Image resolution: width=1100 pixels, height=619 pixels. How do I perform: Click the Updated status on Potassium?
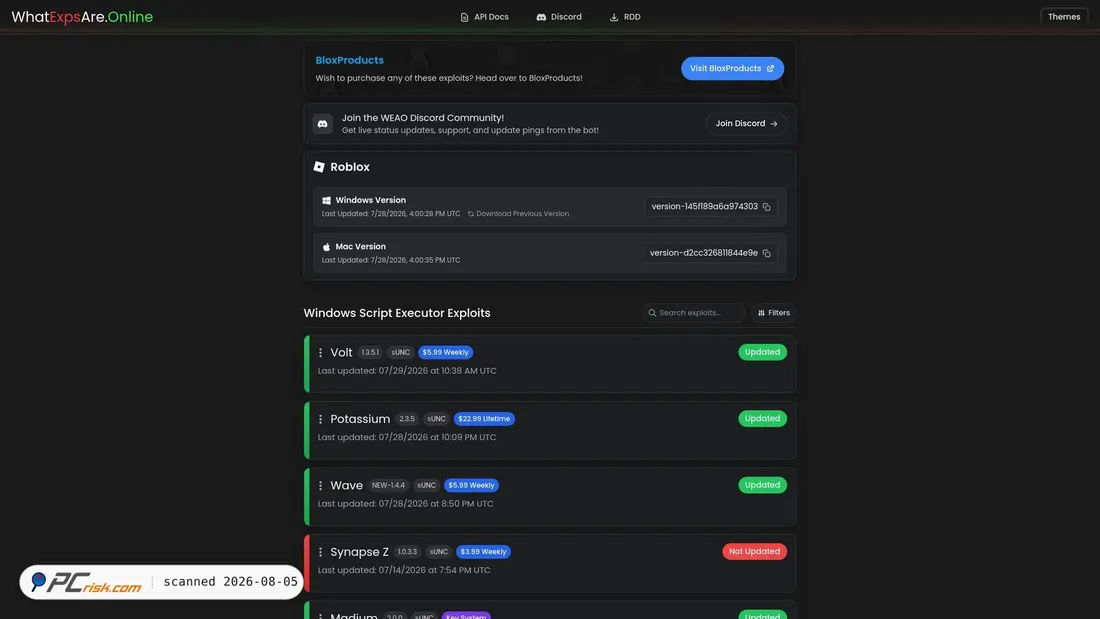coord(763,419)
